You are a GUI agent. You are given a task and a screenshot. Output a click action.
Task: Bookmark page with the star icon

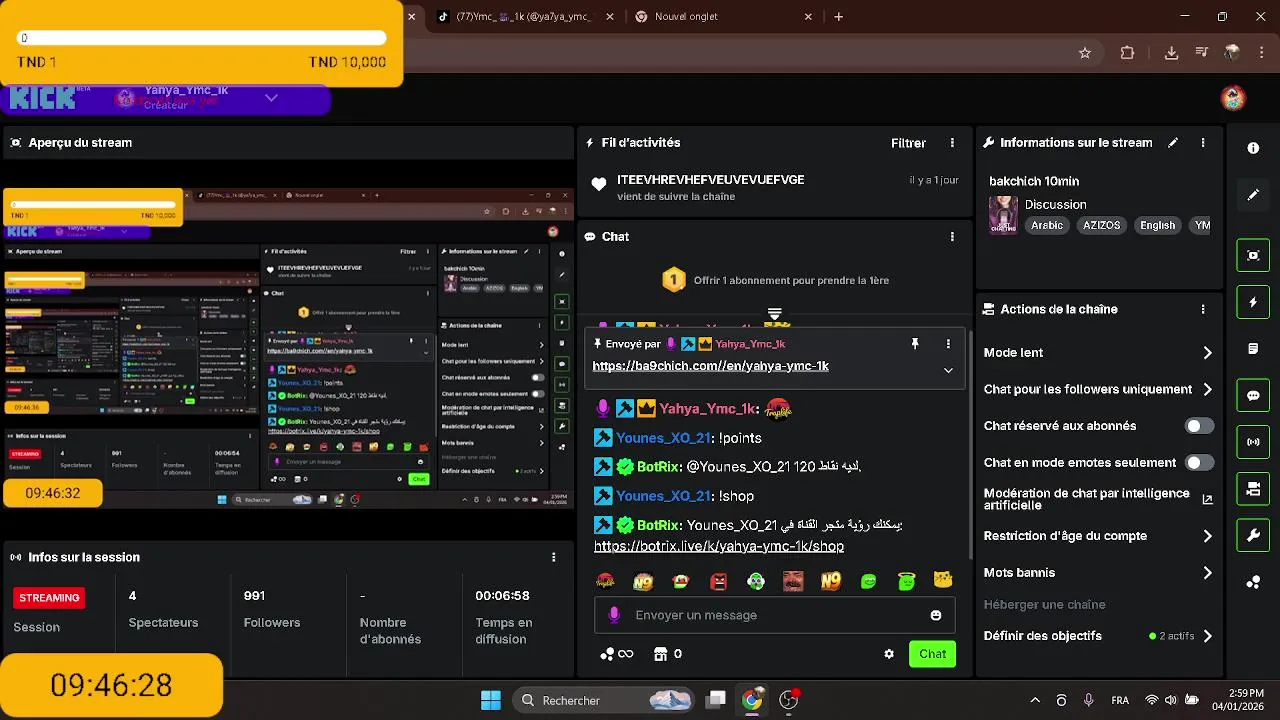click(x=1085, y=53)
